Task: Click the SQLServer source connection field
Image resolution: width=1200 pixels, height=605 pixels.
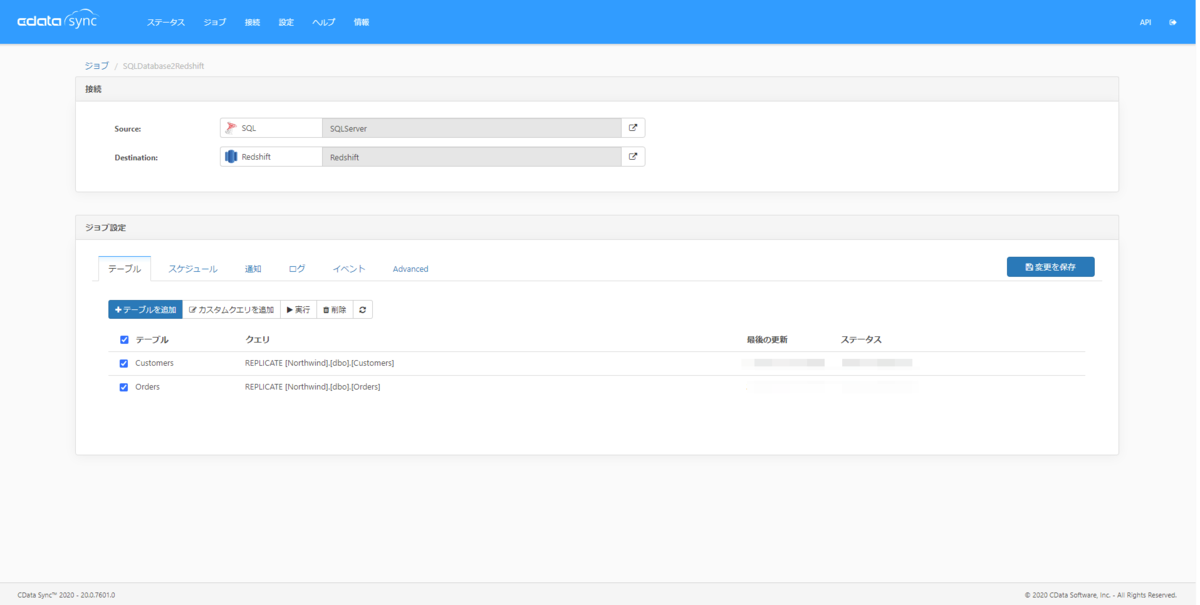Action: (471, 128)
